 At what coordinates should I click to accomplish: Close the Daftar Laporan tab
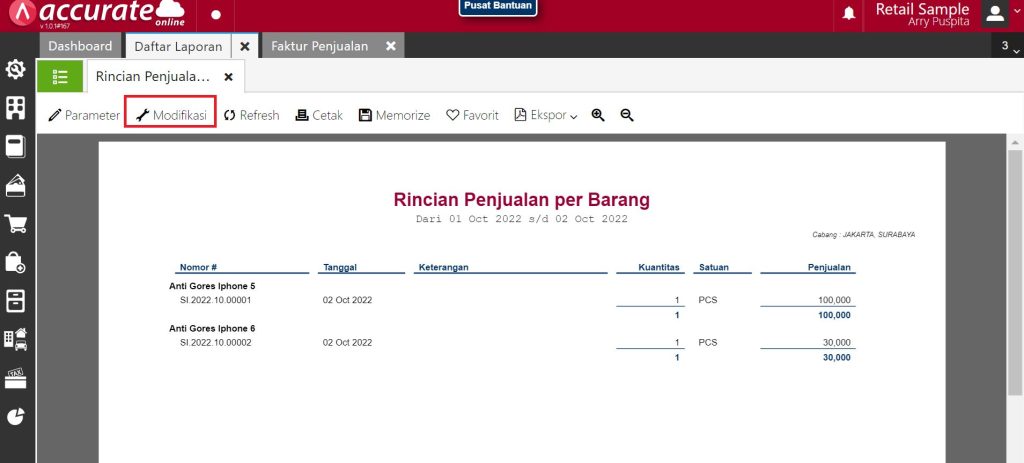click(245, 46)
